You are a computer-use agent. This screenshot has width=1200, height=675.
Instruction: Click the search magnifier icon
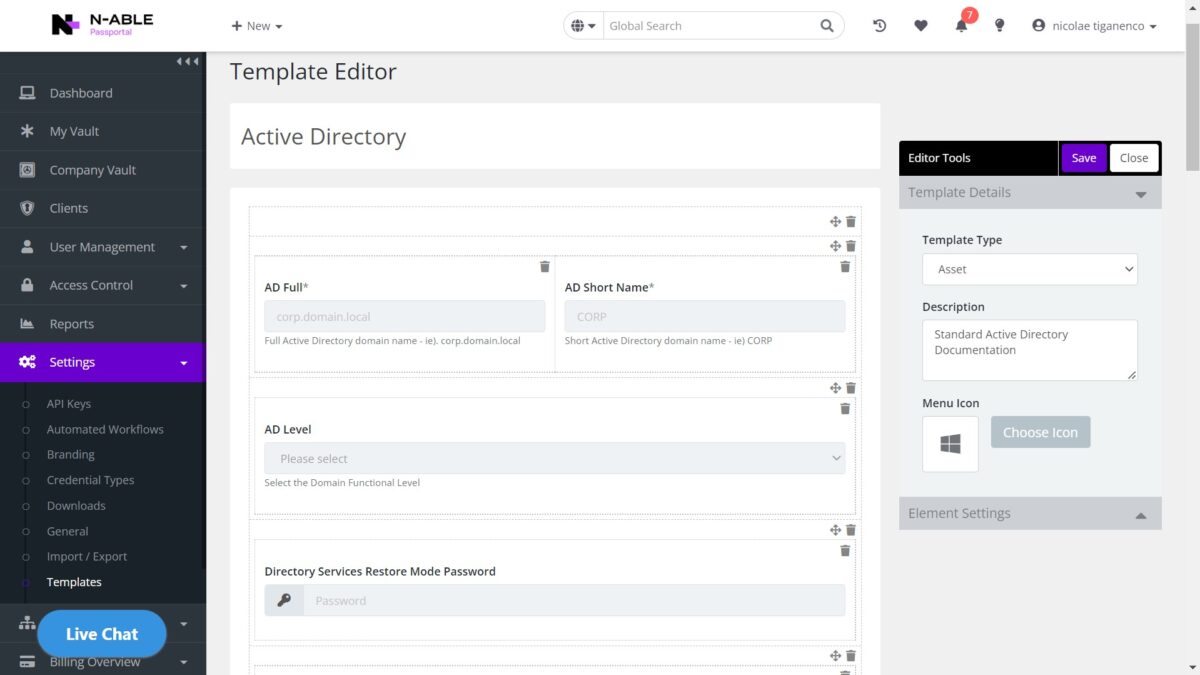click(827, 26)
